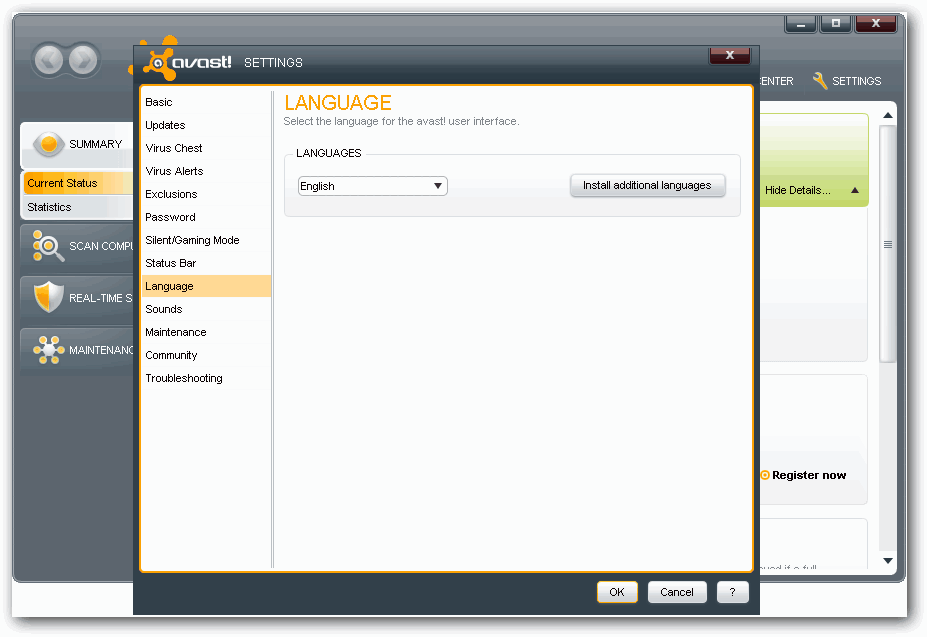
Task: Select the Language settings item
Action: point(205,286)
